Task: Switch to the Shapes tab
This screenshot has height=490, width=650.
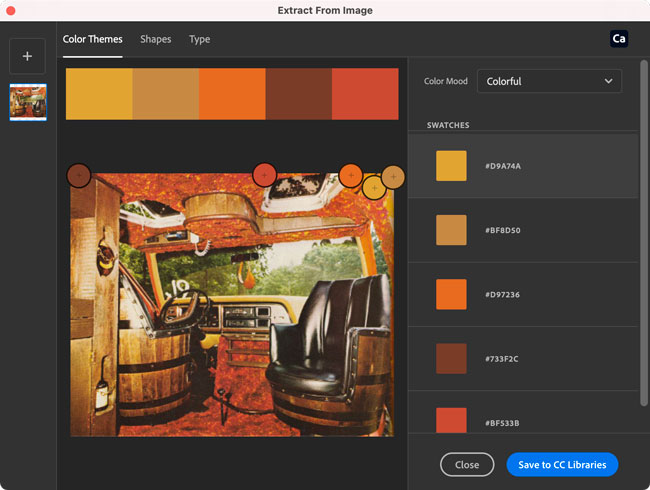Action: pos(155,39)
